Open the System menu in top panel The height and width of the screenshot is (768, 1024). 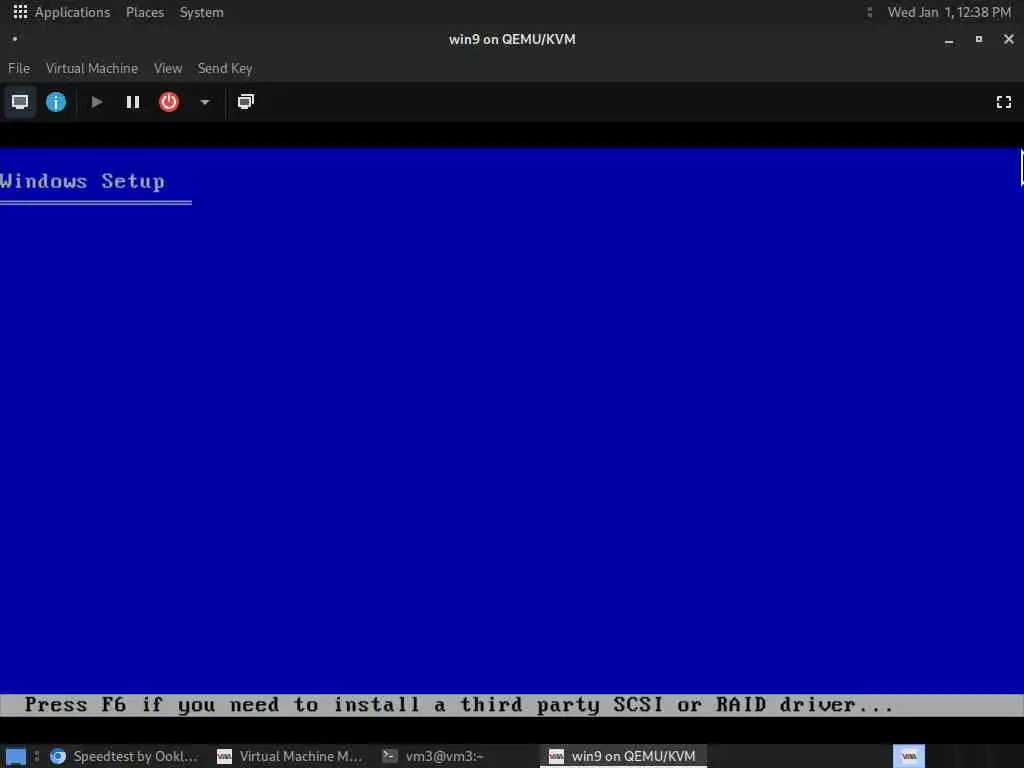click(202, 12)
